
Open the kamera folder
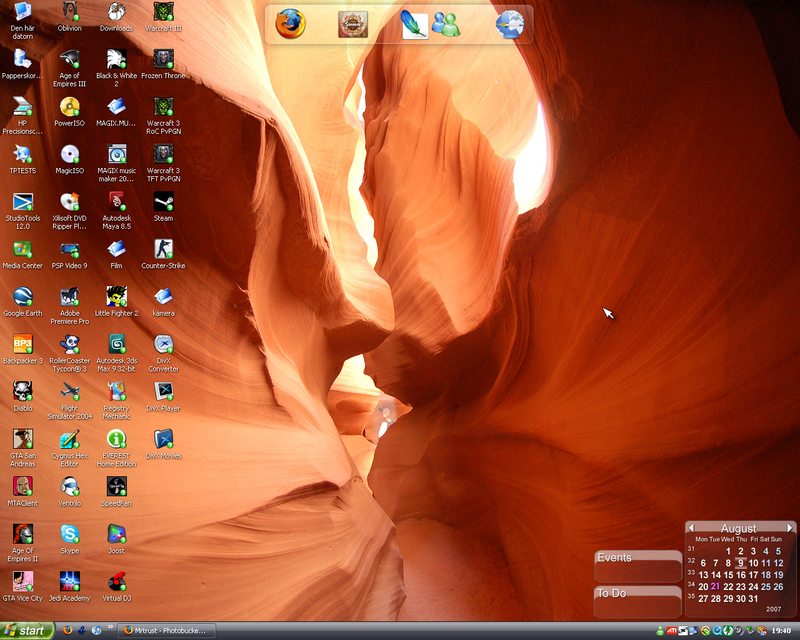coord(163,297)
